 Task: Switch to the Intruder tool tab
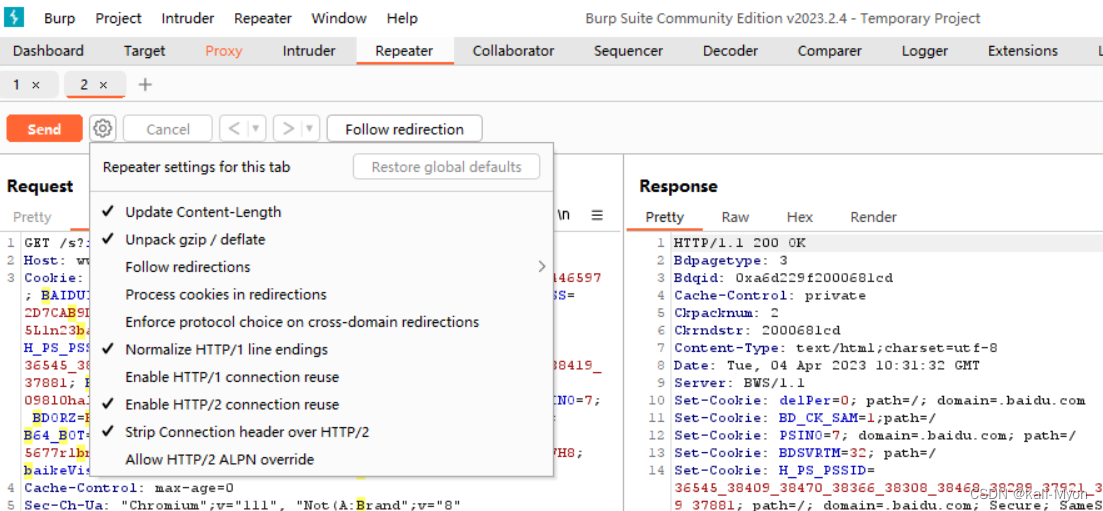pyautogui.click(x=309, y=51)
